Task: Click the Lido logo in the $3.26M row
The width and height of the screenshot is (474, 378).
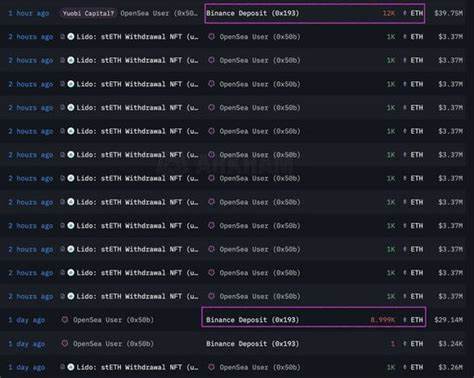Action: click(x=71, y=367)
